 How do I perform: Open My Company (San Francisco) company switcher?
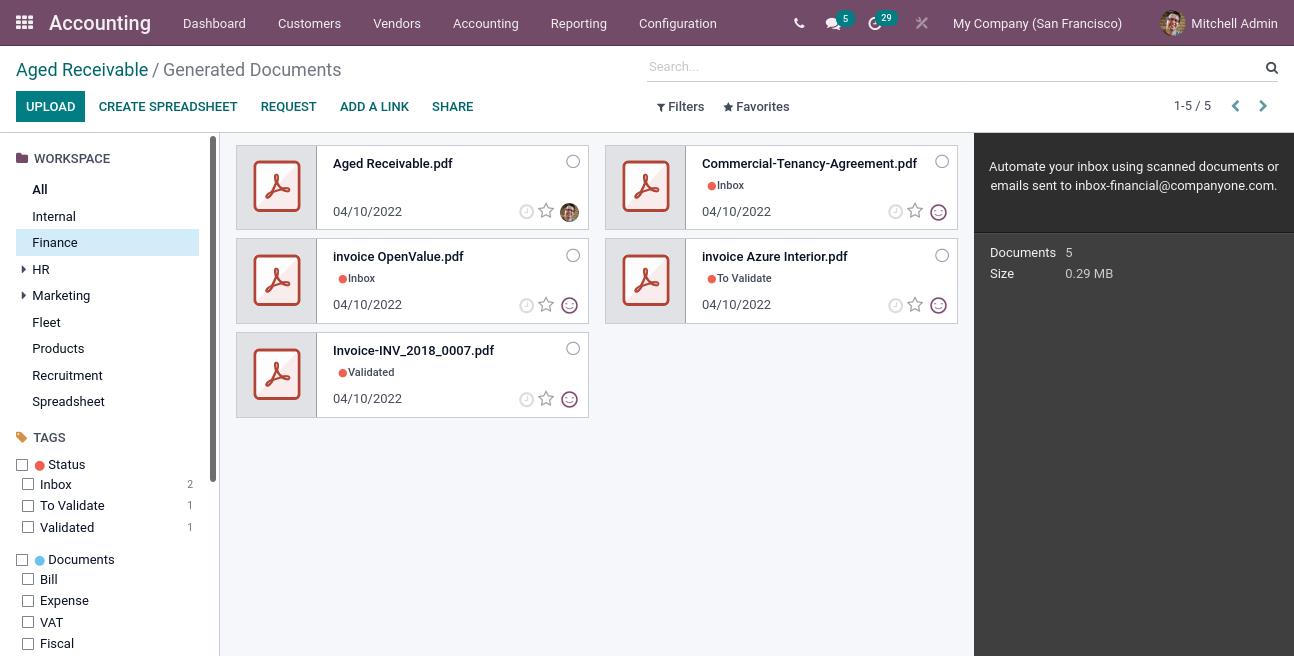1037,23
